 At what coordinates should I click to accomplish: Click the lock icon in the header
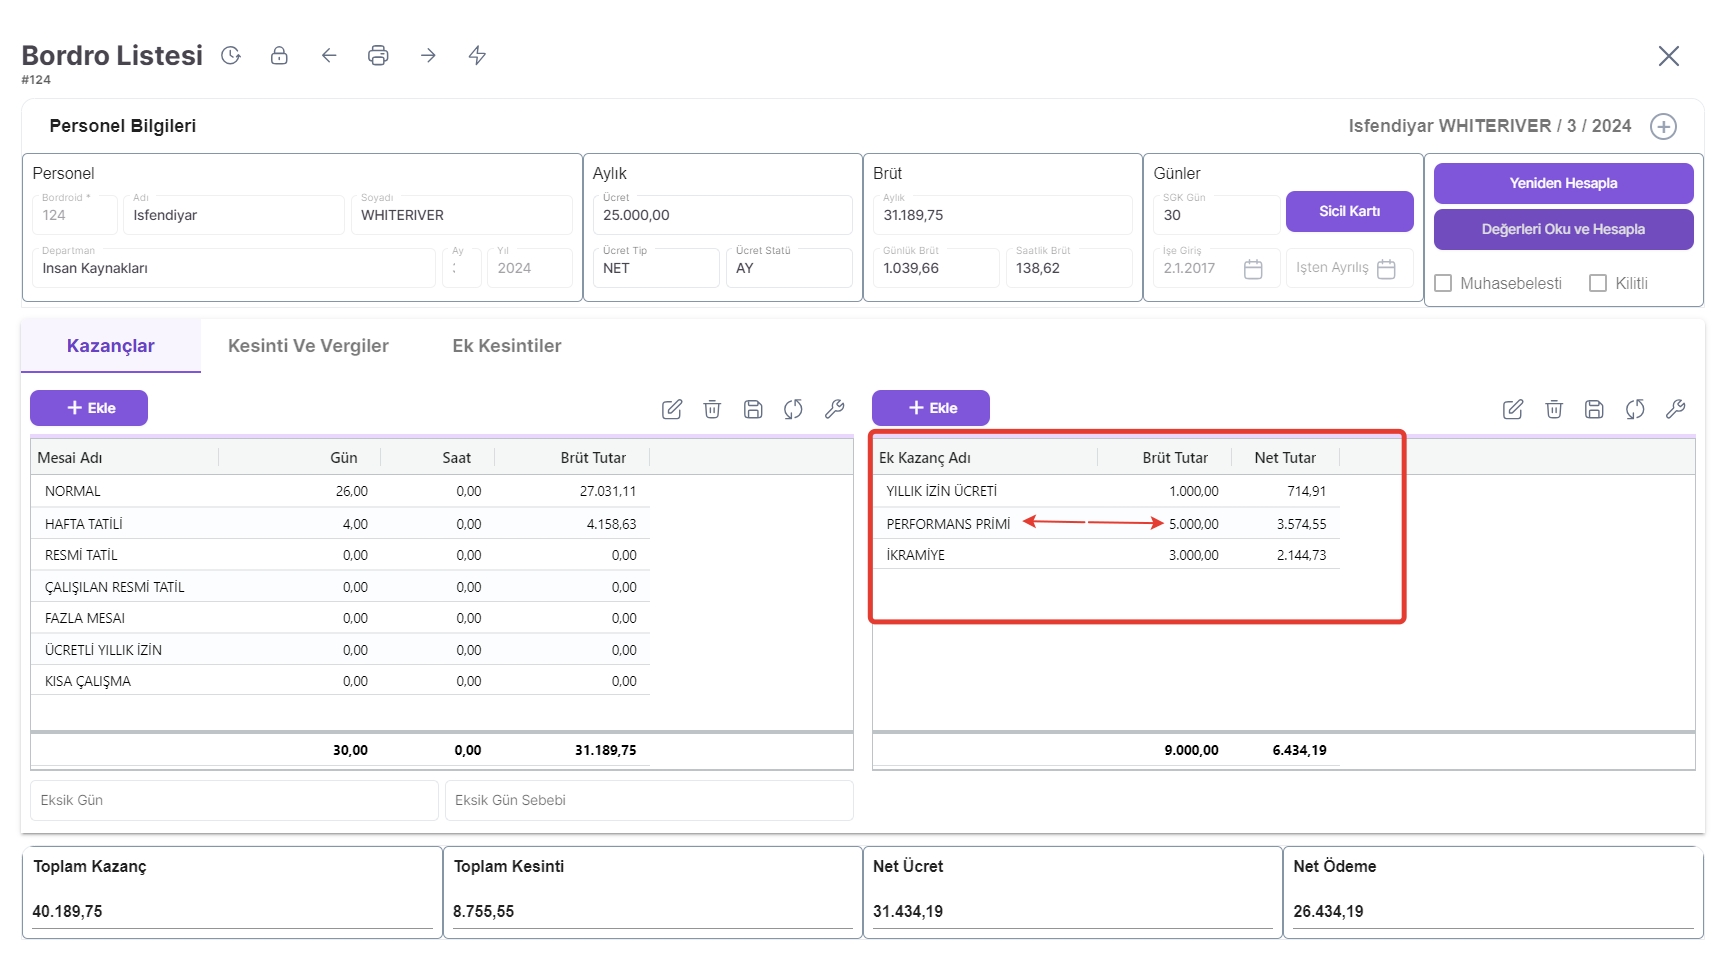(279, 56)
